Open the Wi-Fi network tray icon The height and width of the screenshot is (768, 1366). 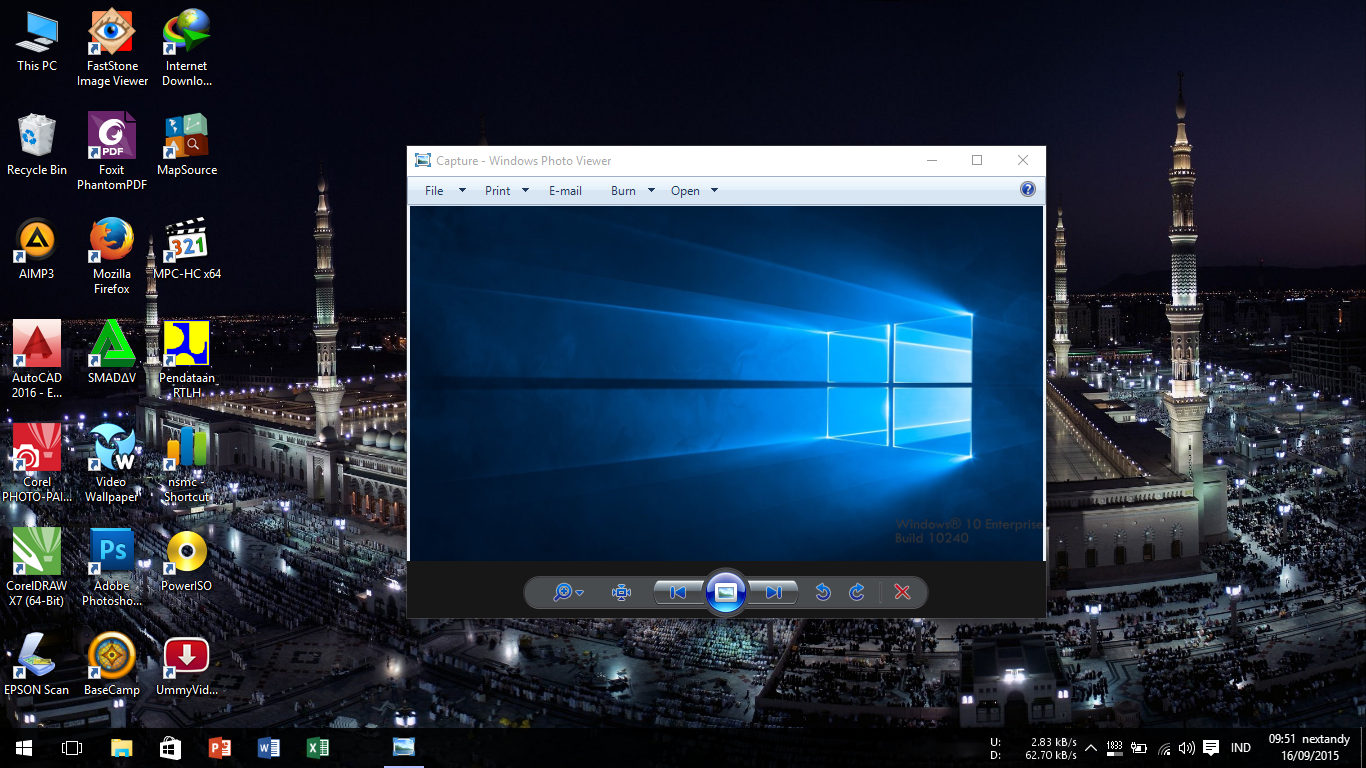(x=1164, y=748)
